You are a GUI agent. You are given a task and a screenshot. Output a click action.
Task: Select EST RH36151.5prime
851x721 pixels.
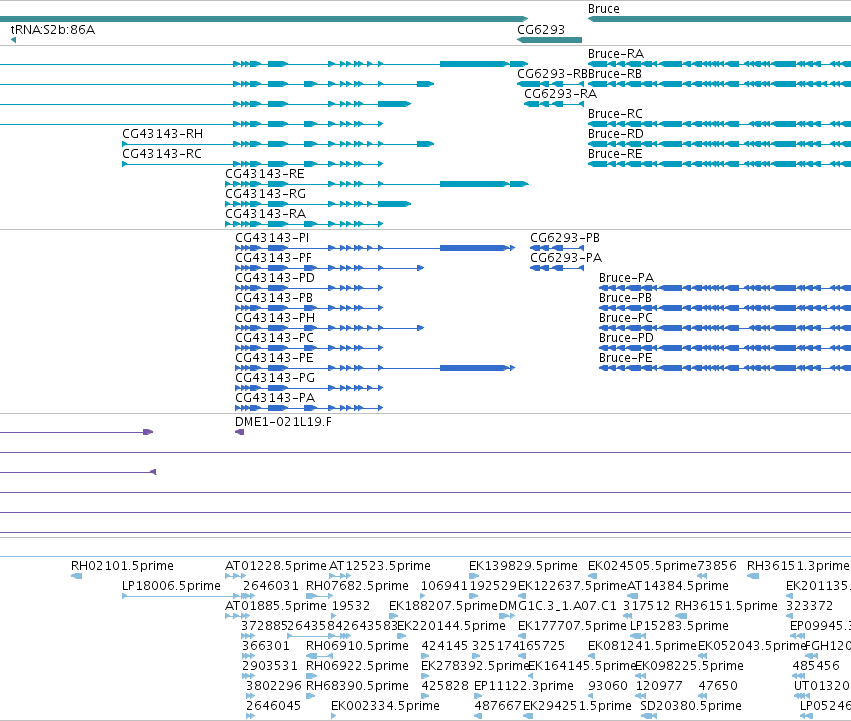pyautogui.click(x=726, y=606)
